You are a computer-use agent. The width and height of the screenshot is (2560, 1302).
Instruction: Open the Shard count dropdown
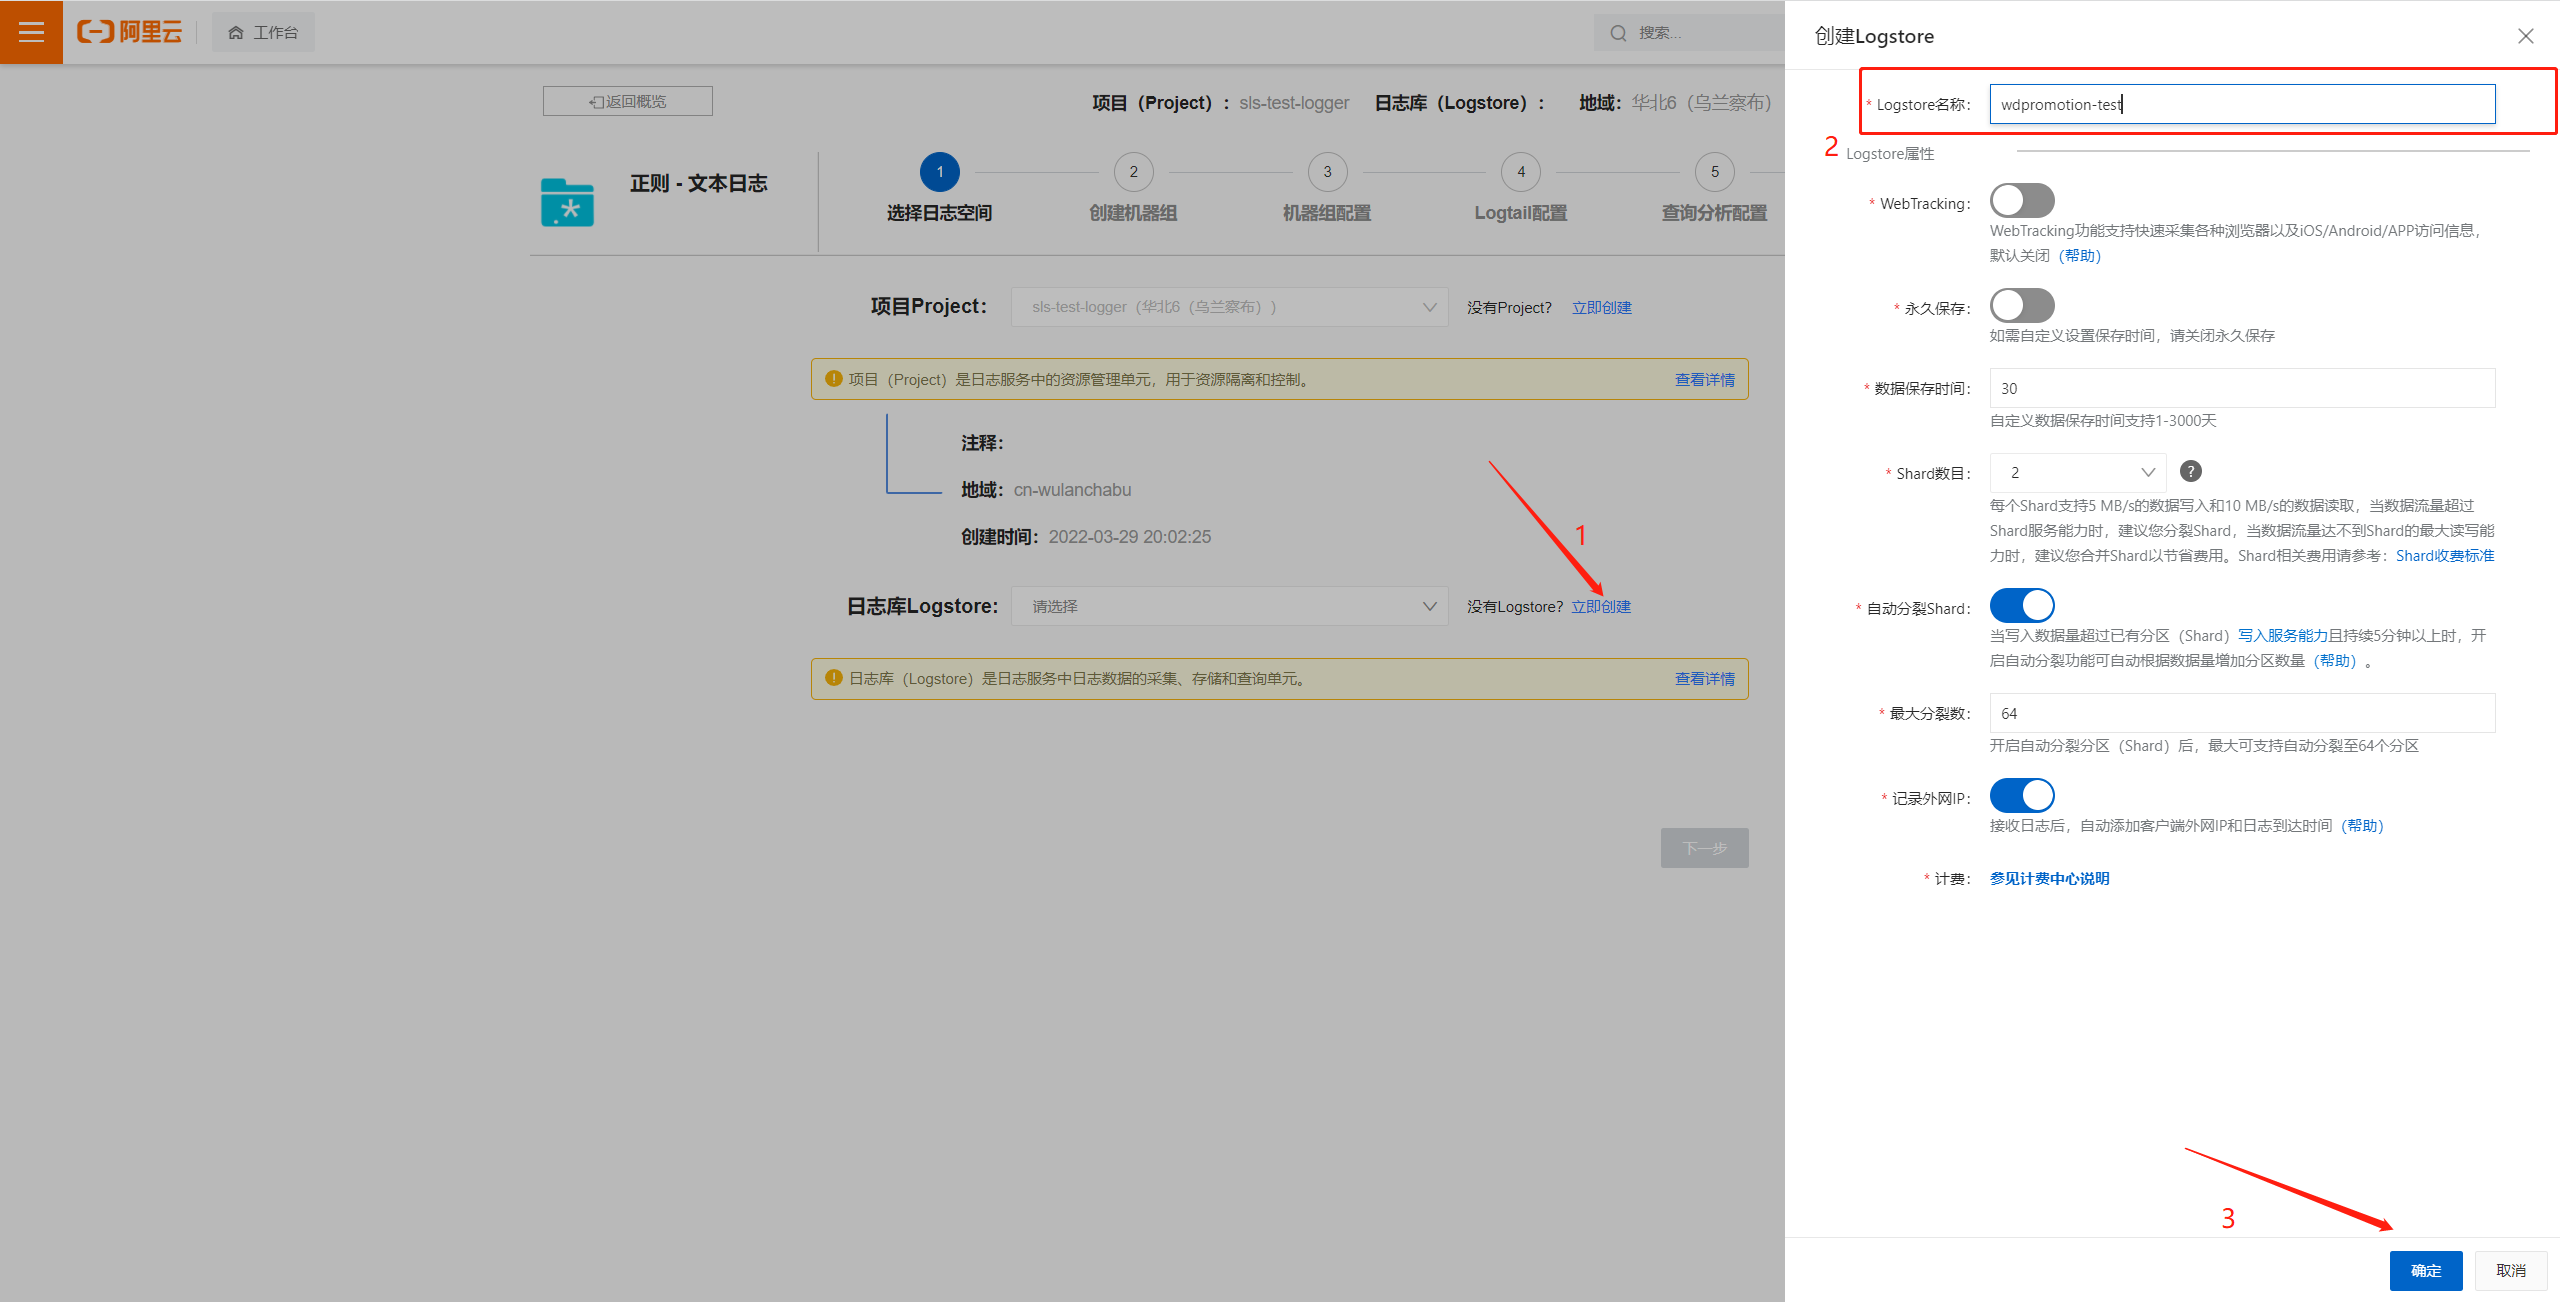[x=2077, y=472]
